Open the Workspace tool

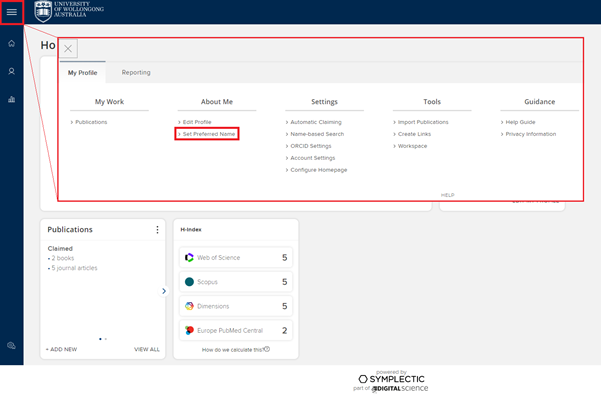click(x=410, y=146)
